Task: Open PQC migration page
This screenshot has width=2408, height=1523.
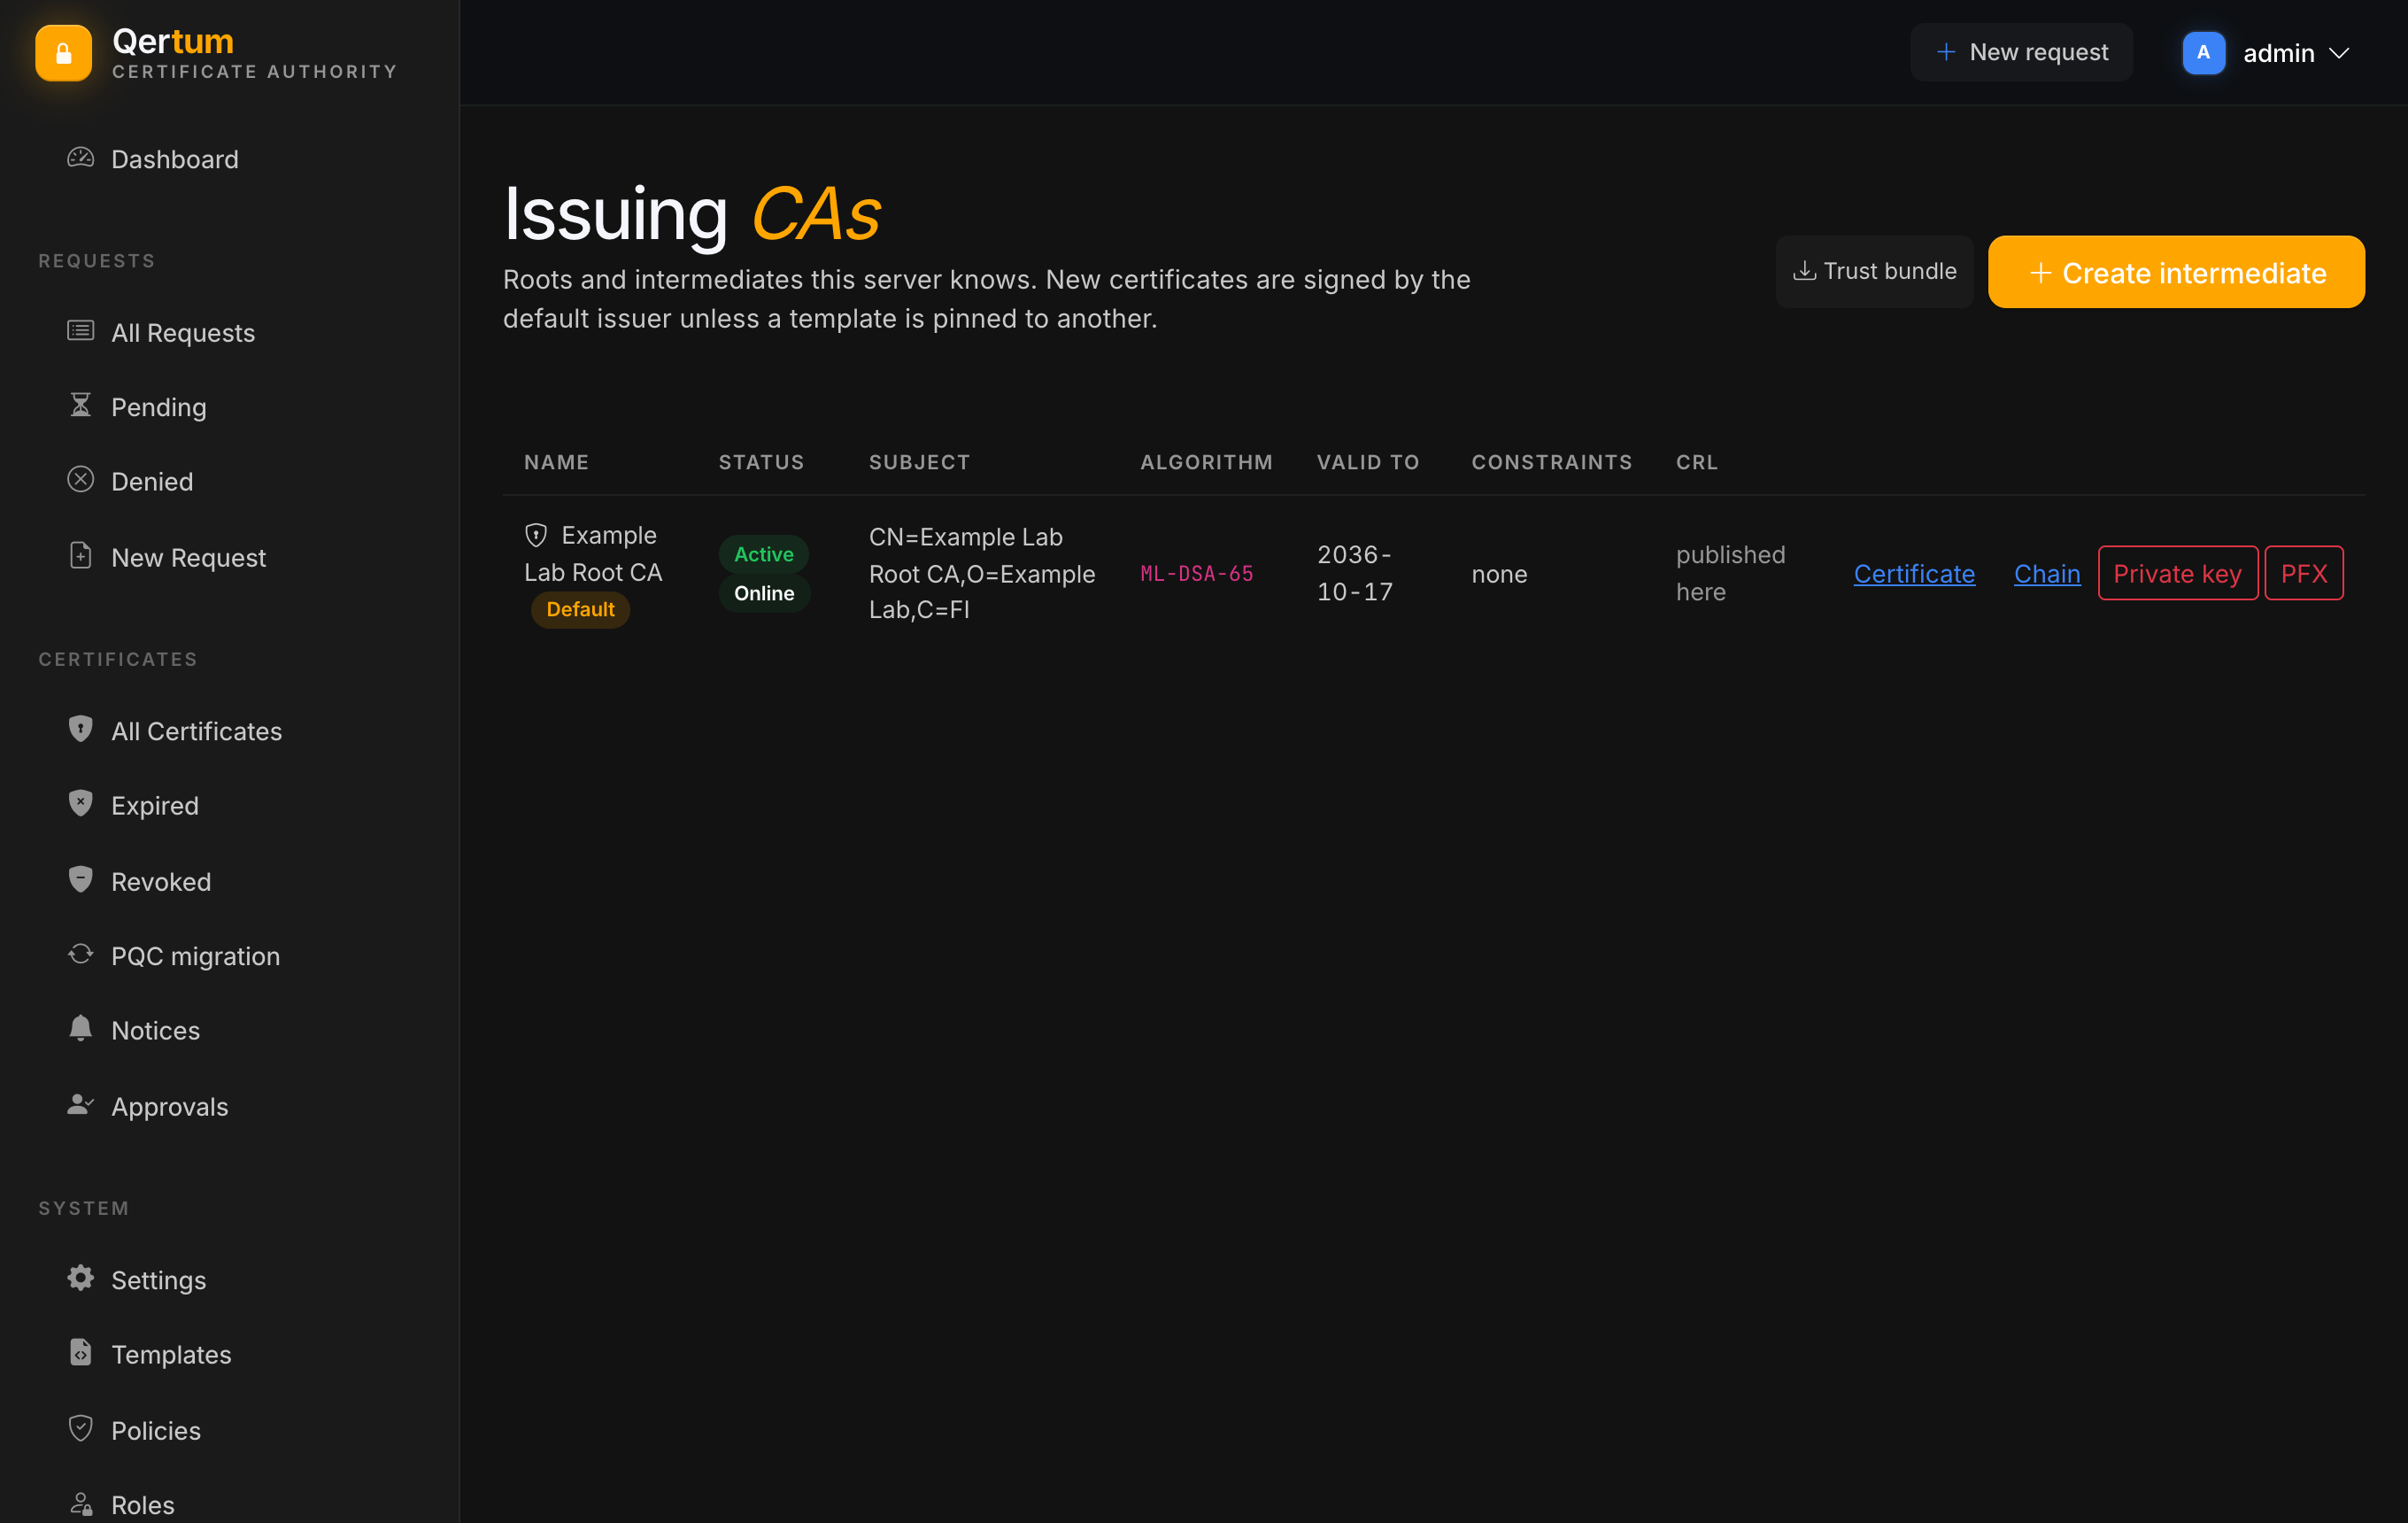Action: [231, 956]
